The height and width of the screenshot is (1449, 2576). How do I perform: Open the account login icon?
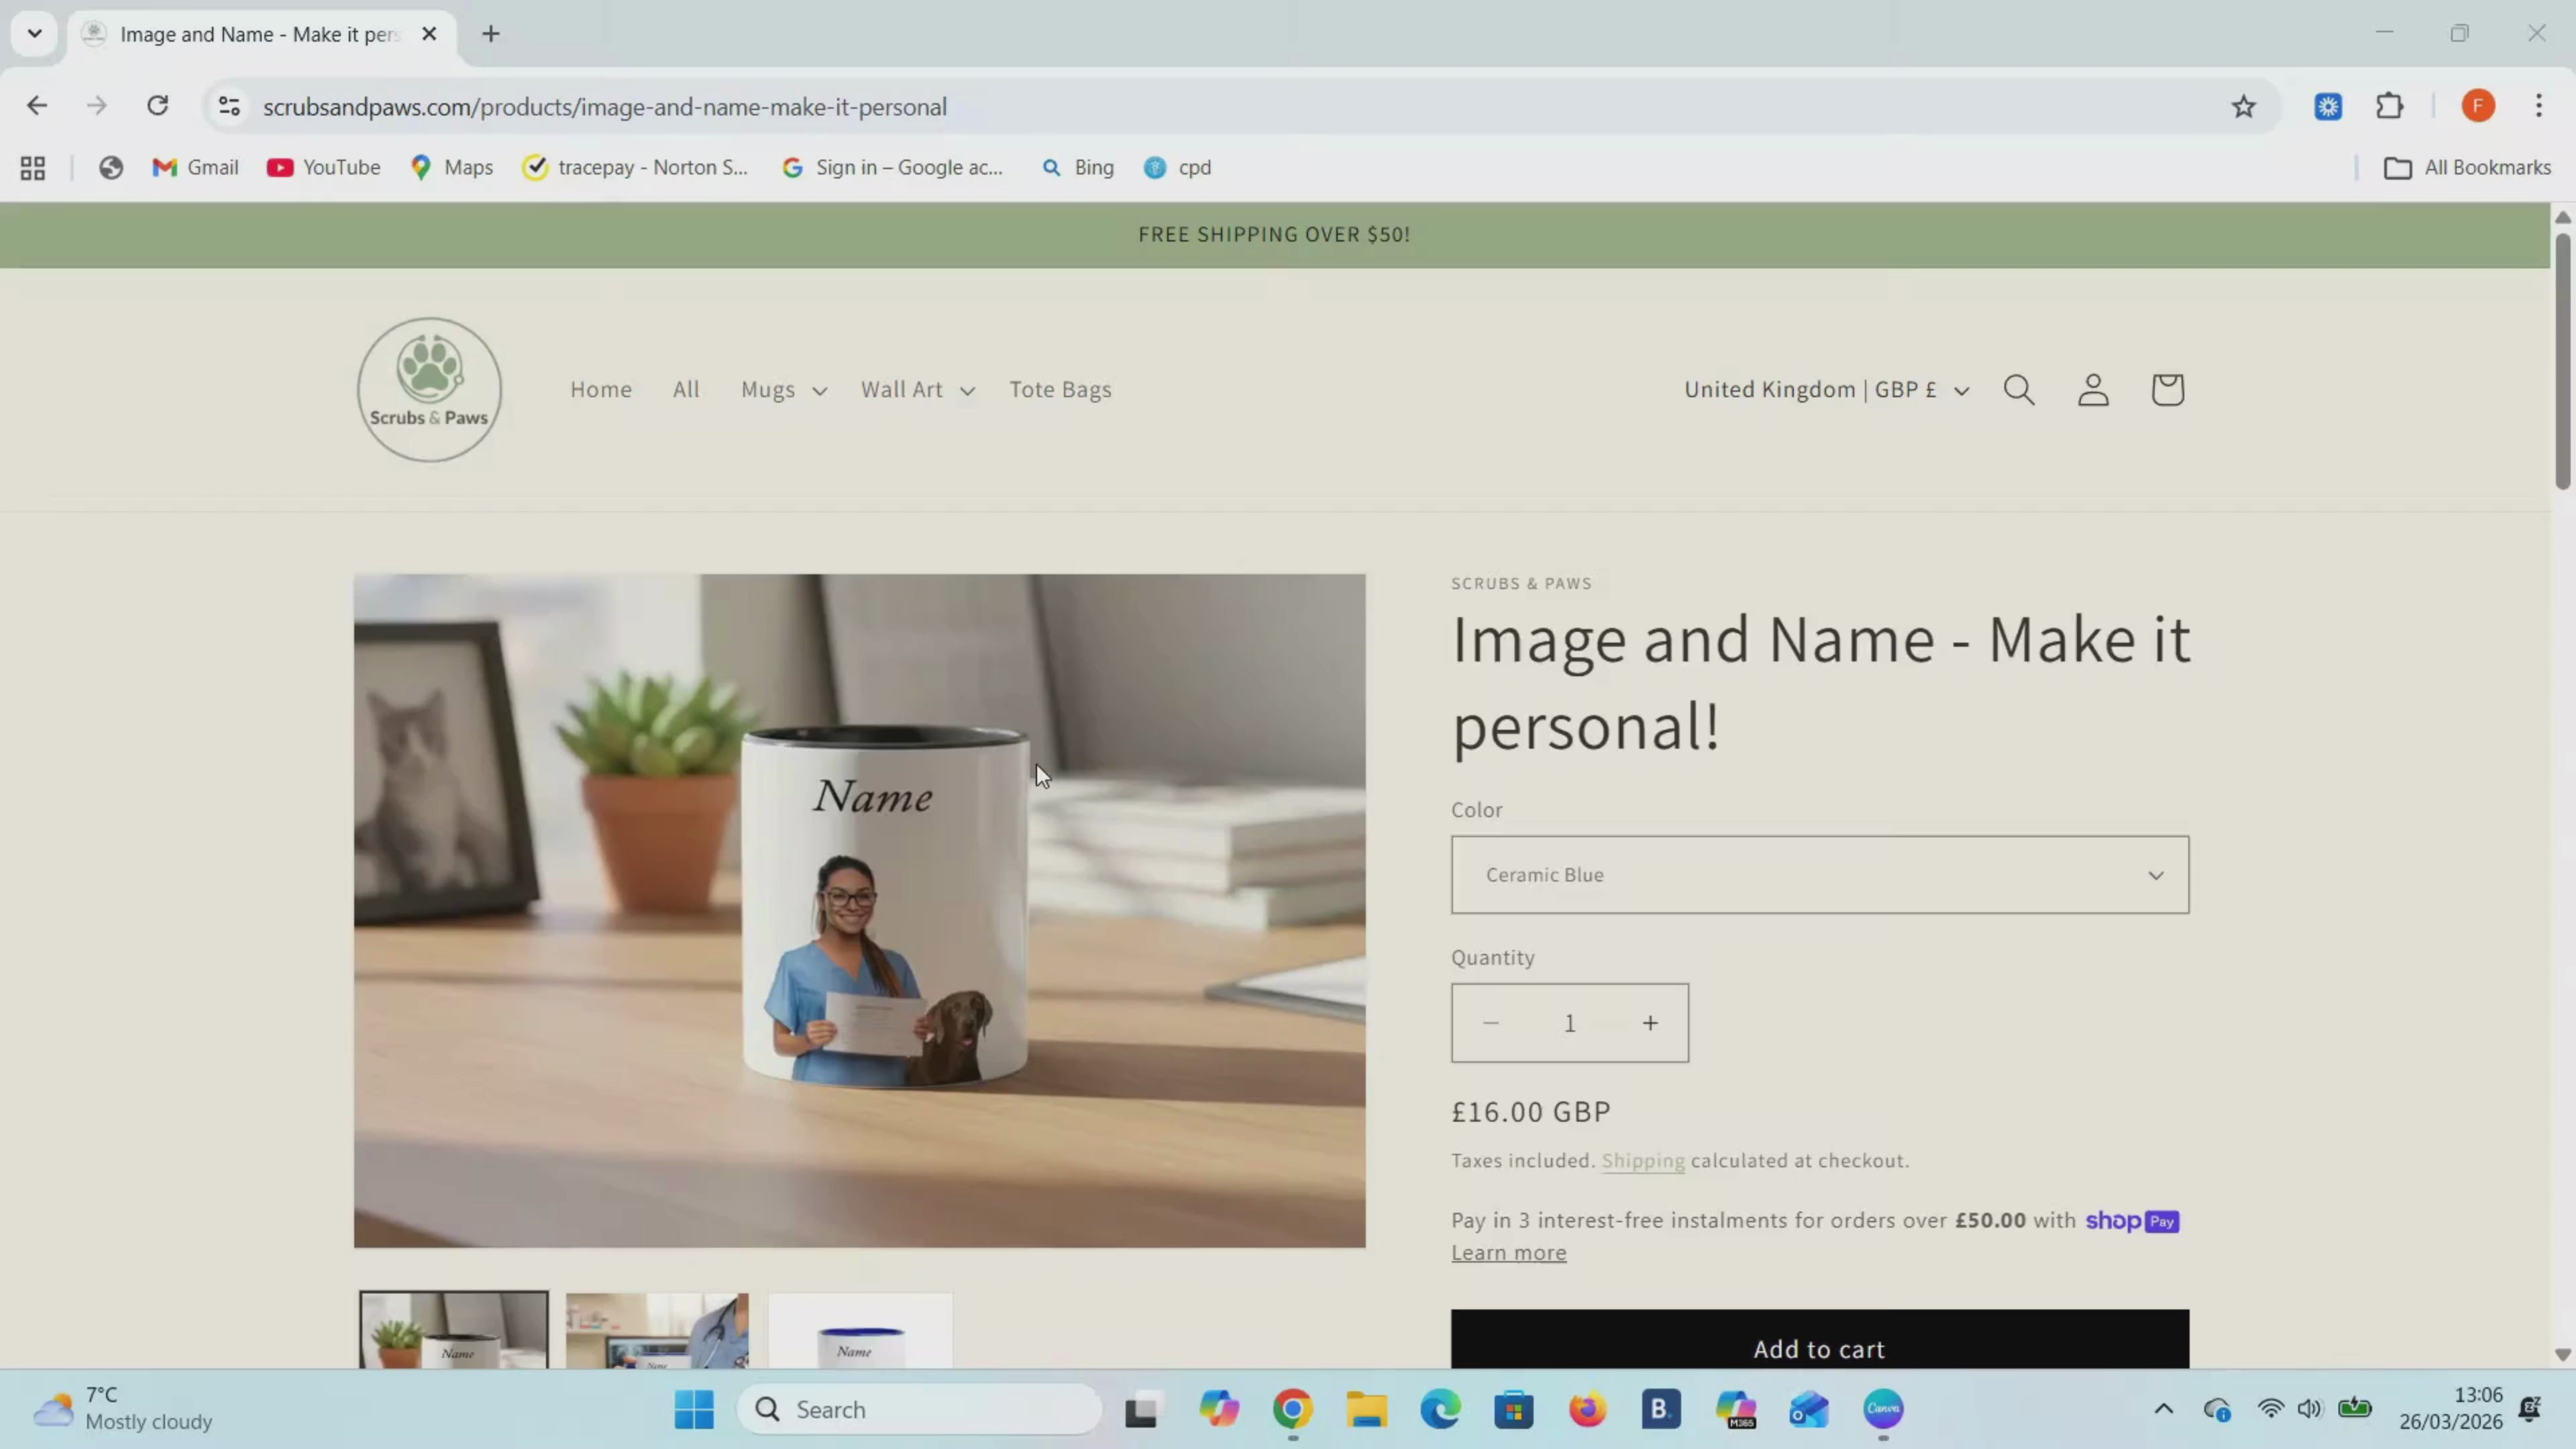pyautogui.click(x=2093, y=389)
